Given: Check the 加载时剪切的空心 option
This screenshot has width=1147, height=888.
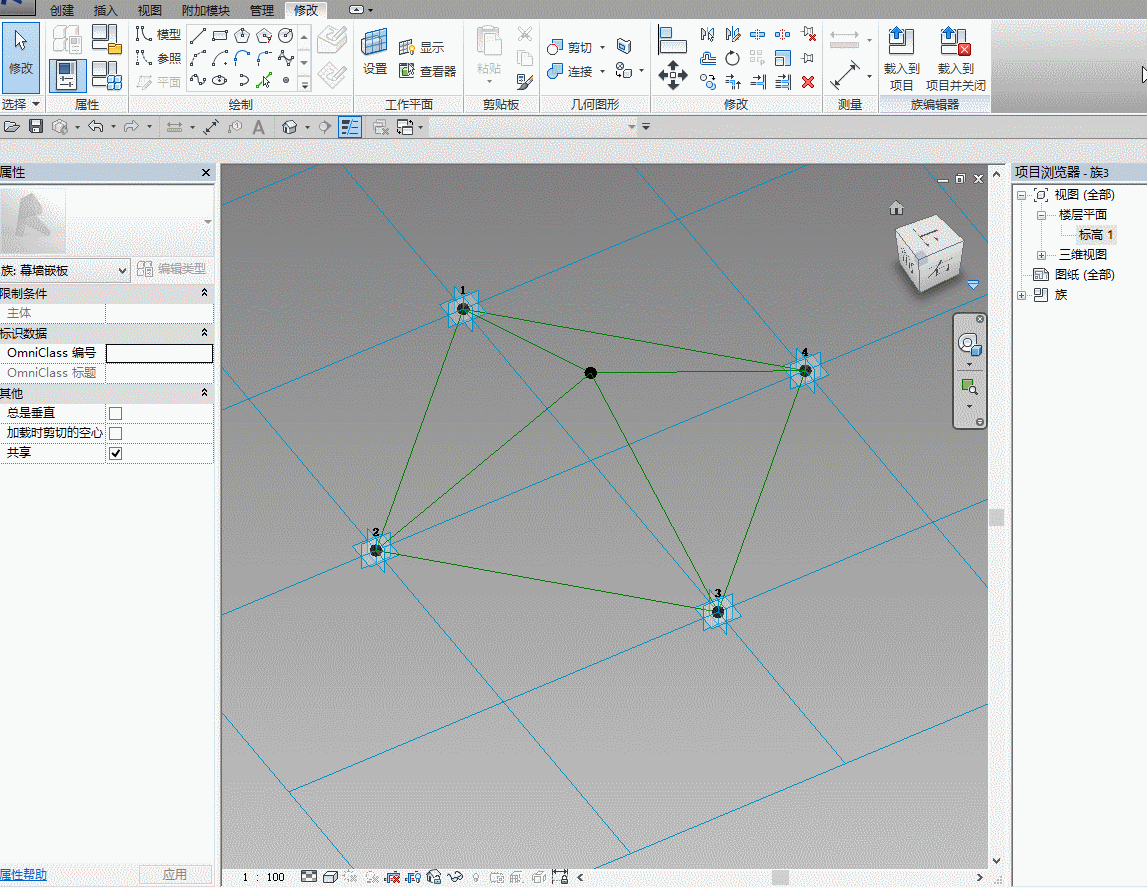Looking at the screenshot, I should coord(116,433).
